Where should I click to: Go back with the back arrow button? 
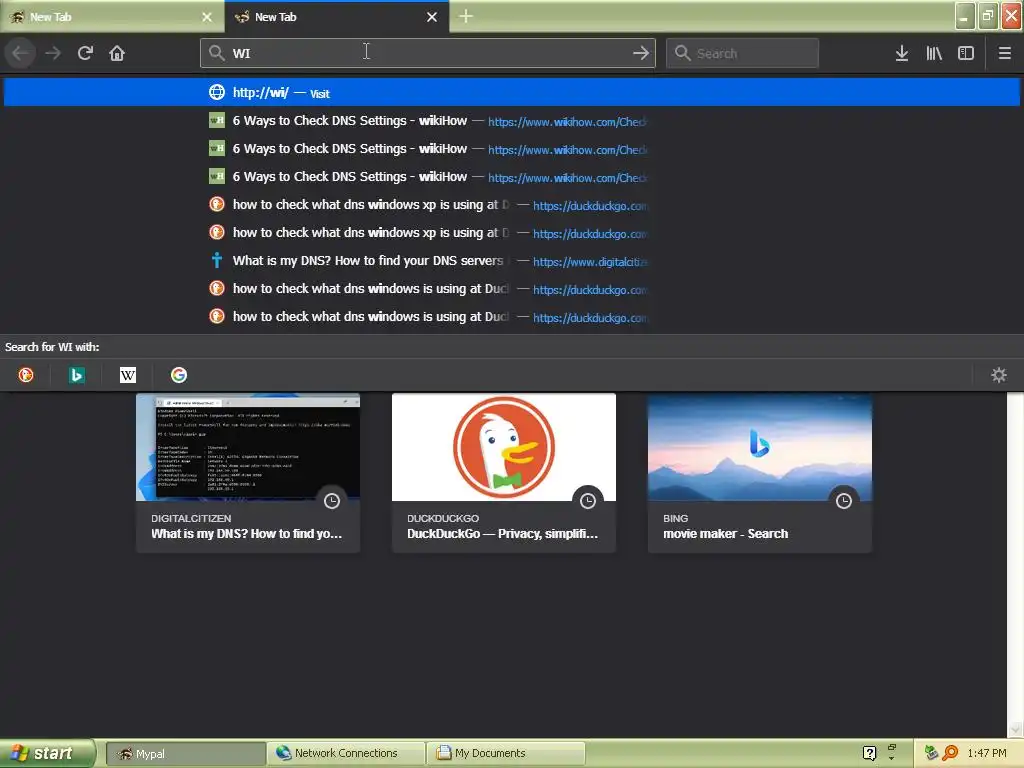(x=20, y=53)
